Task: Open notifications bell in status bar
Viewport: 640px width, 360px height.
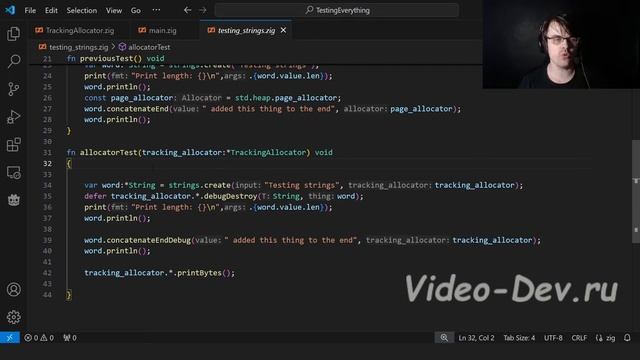Action: click(627, 338)
